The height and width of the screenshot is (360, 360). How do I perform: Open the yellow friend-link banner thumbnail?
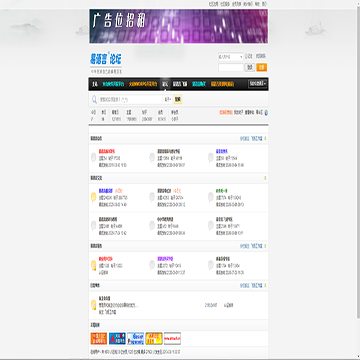click(154, 338)
